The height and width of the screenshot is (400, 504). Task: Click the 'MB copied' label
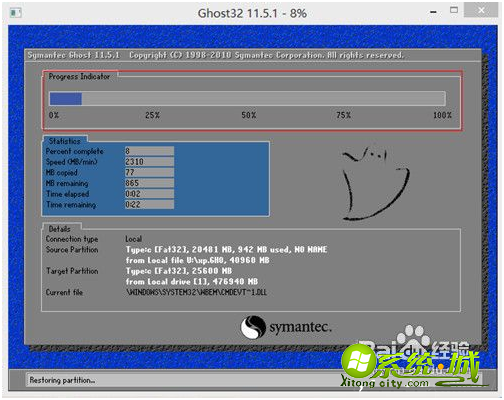tap(62, 172)
